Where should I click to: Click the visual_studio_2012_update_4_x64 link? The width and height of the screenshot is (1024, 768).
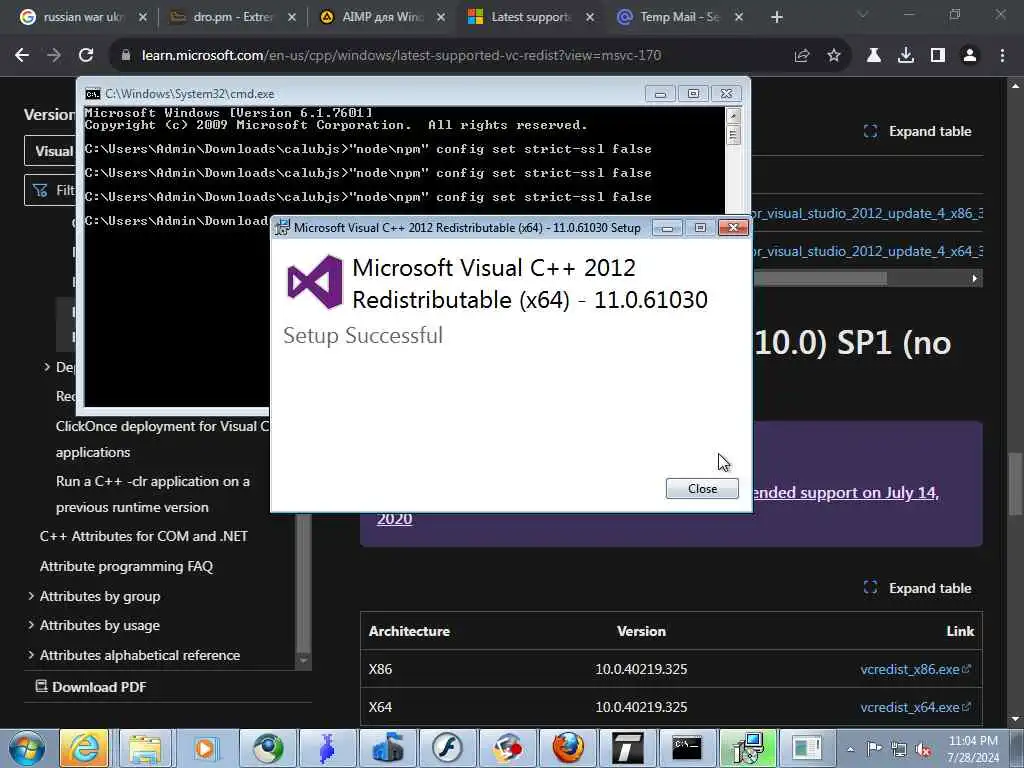tap(868, 251)
